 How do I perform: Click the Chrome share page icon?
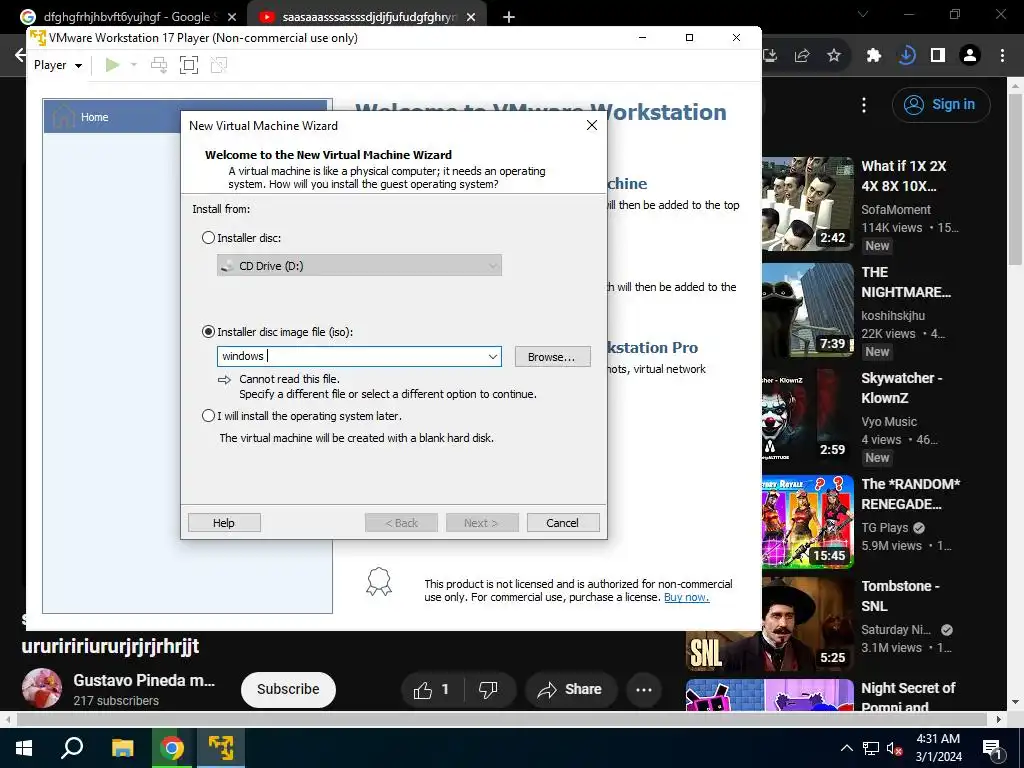click(x=802, y=56)
